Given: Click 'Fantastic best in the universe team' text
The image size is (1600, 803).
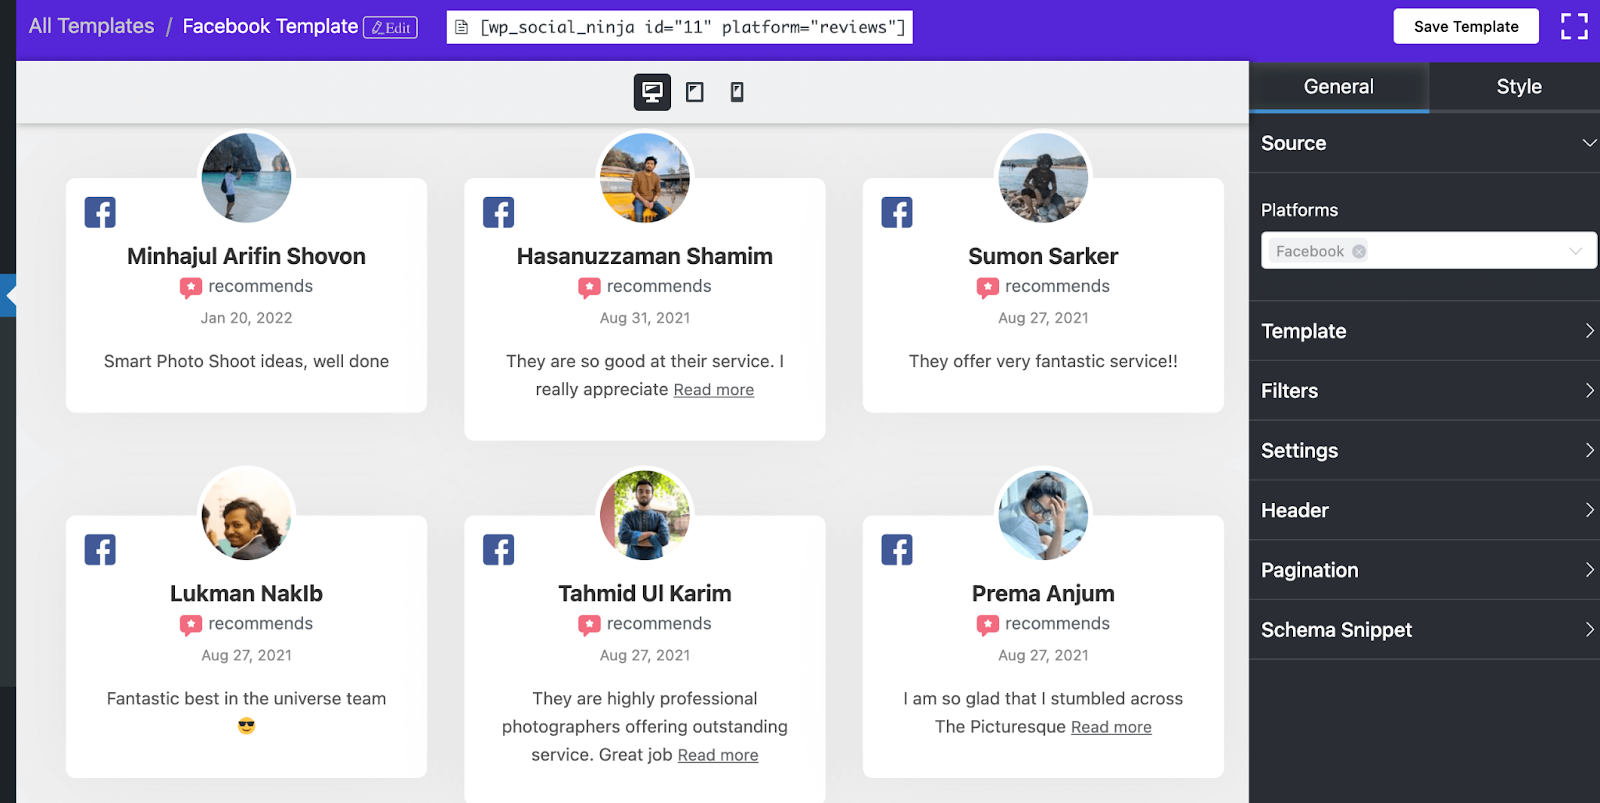Looking at the screenshot, I should [246, 698].
